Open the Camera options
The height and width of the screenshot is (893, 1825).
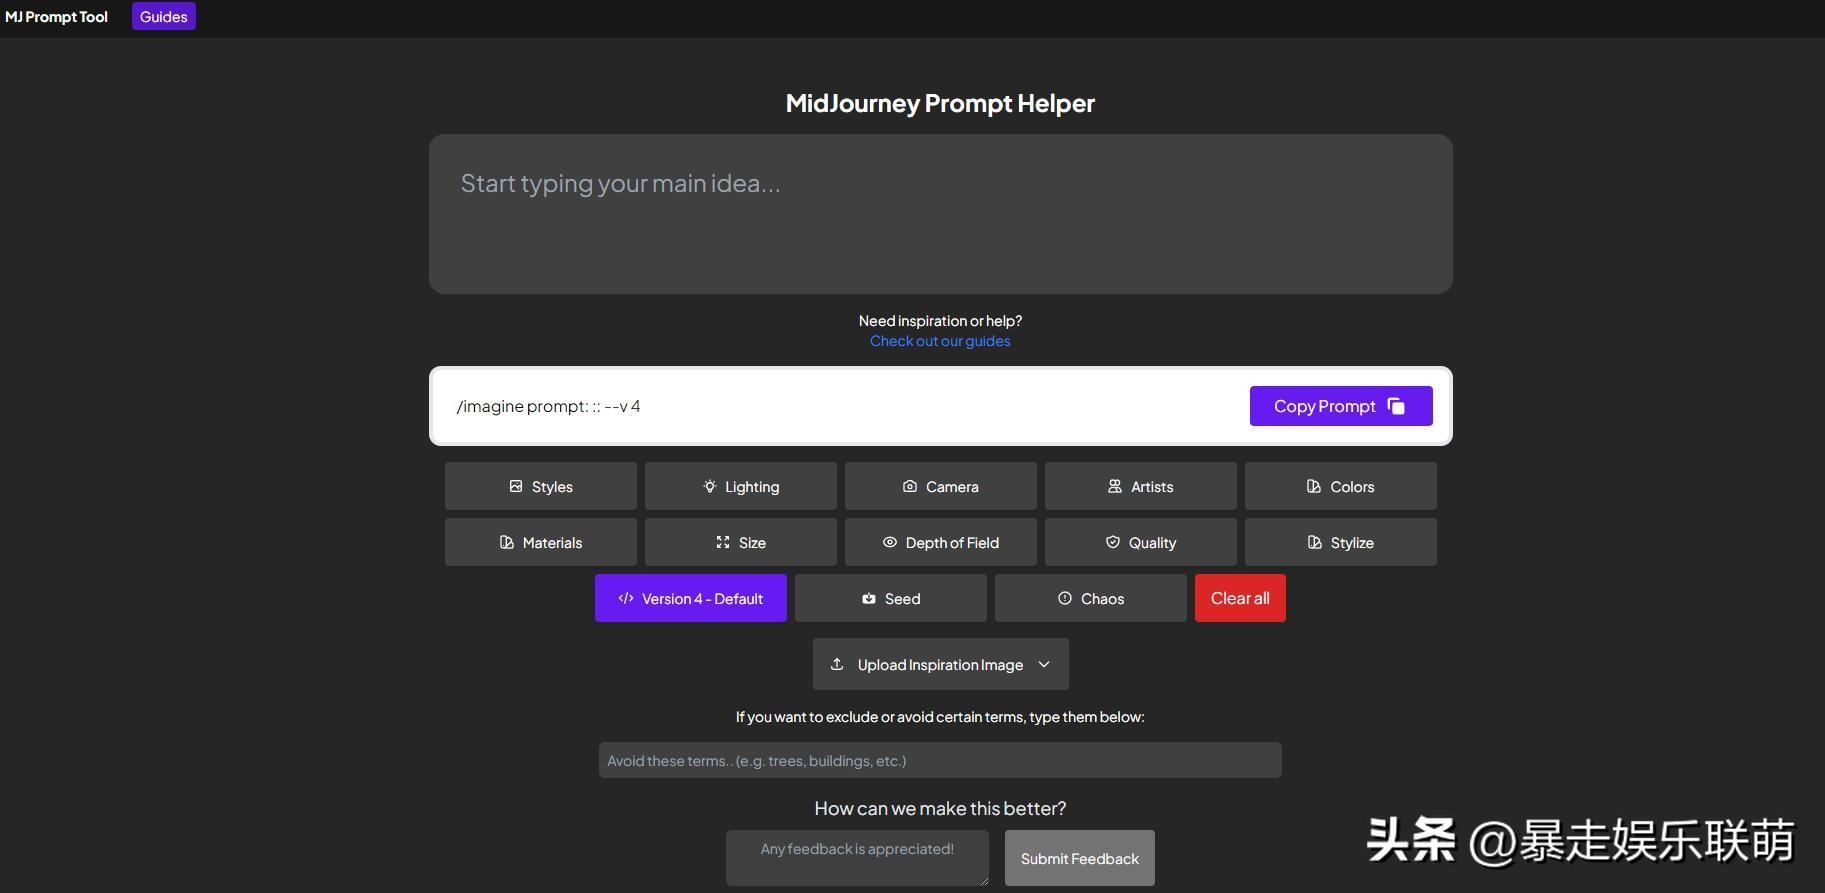tap(941, 486)
